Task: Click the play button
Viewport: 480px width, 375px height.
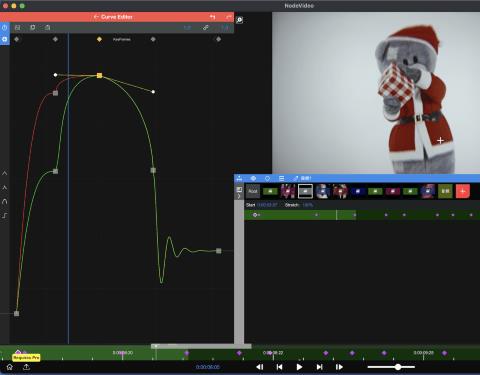Action: pos(299,367)
